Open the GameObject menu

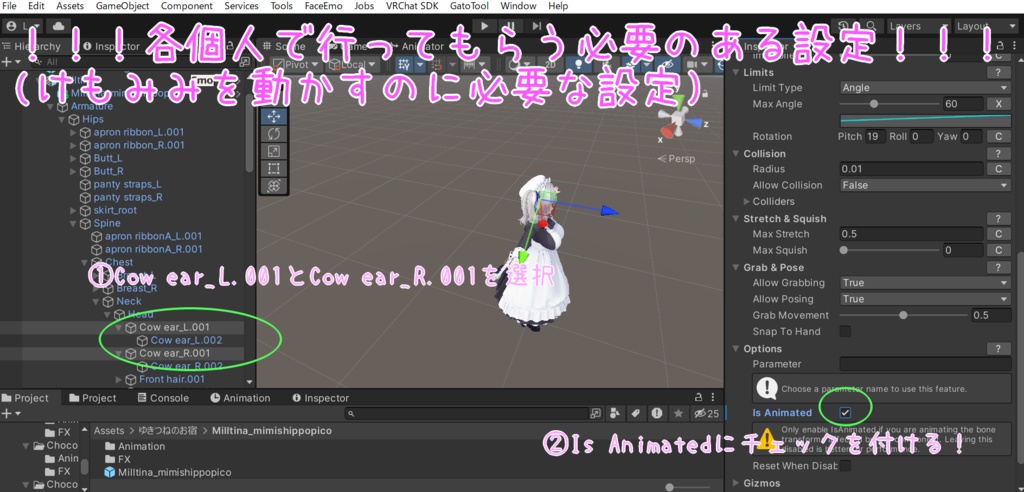point(122,6)
